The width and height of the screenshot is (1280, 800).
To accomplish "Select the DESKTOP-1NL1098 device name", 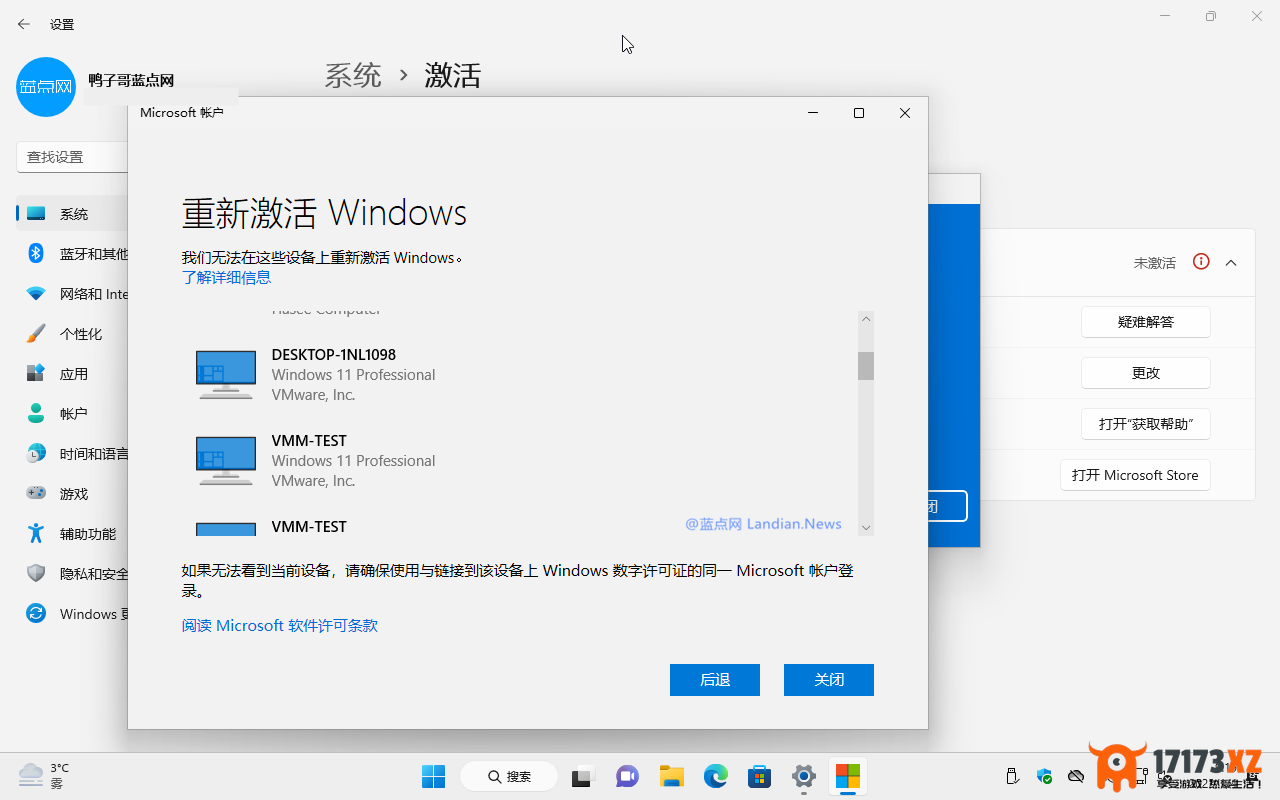I will coord(334,355).
